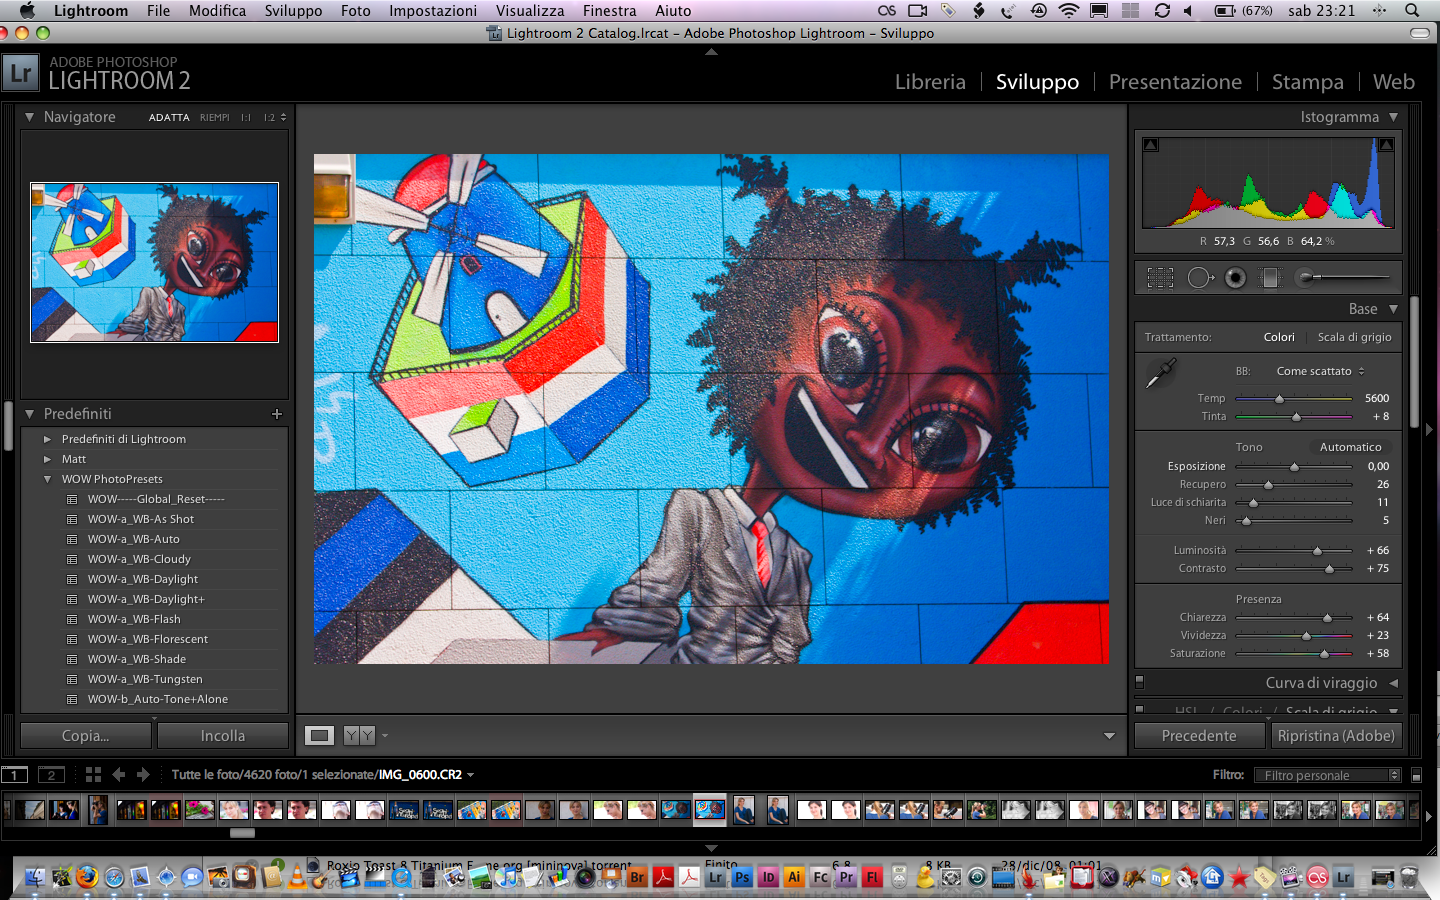The height and width of the screenshot is (900, 1440).
Task: Switch to Before/After YY view
Action: (x=359, y=735)
